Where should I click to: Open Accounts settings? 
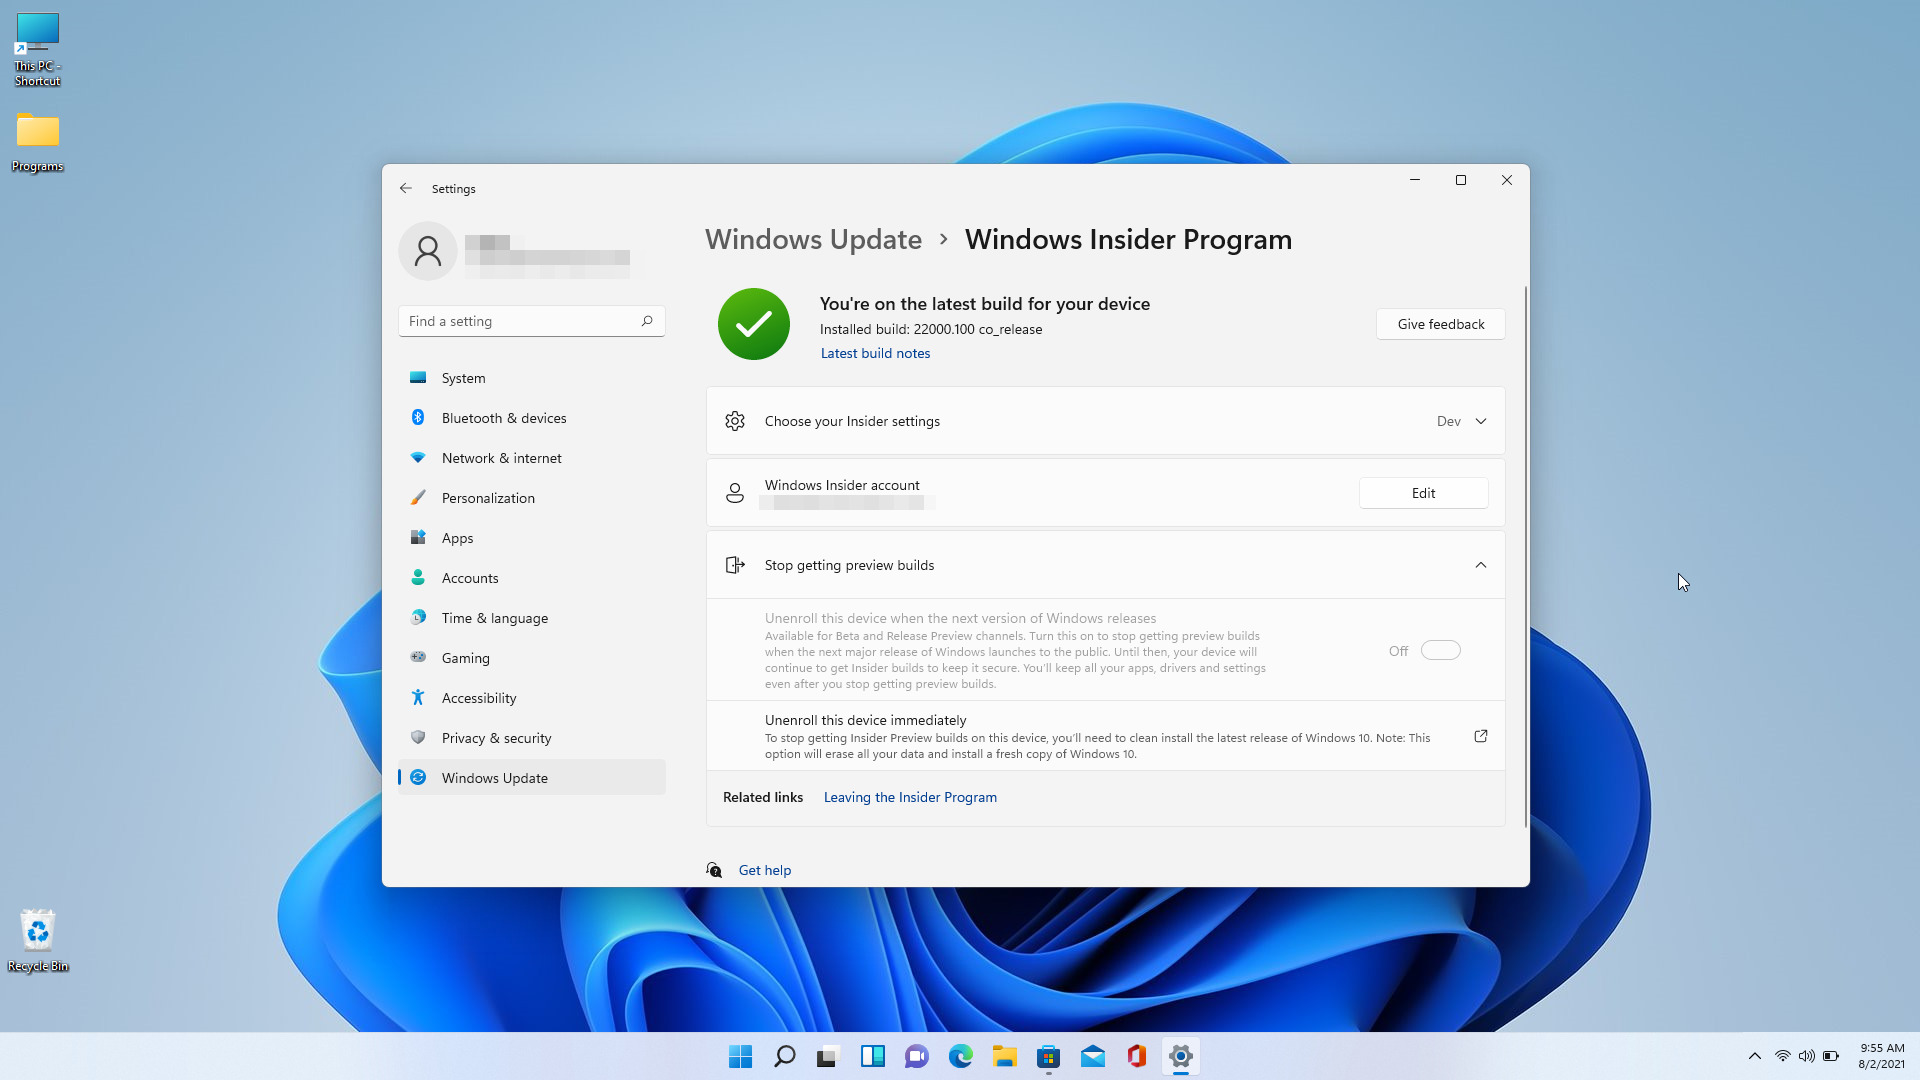tap(531, 578)
